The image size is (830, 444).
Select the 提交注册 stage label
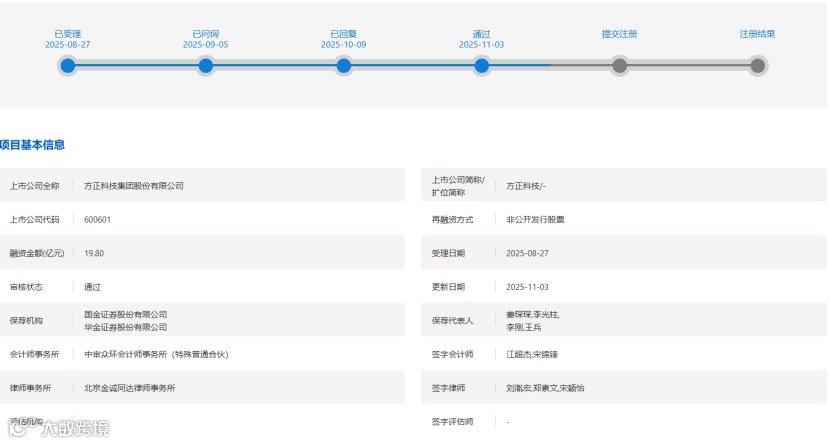[619, 34]
